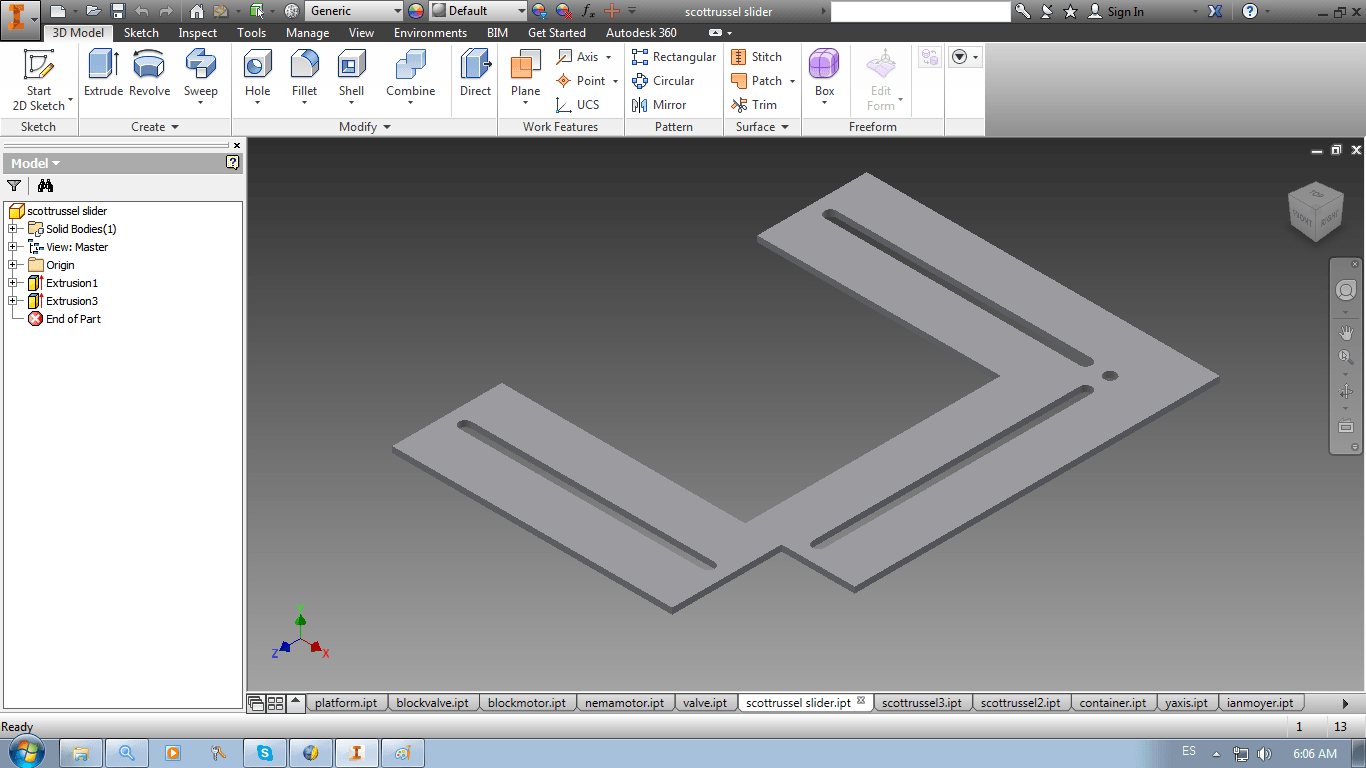Open the fx Parameters dialog

click(588, 11)
